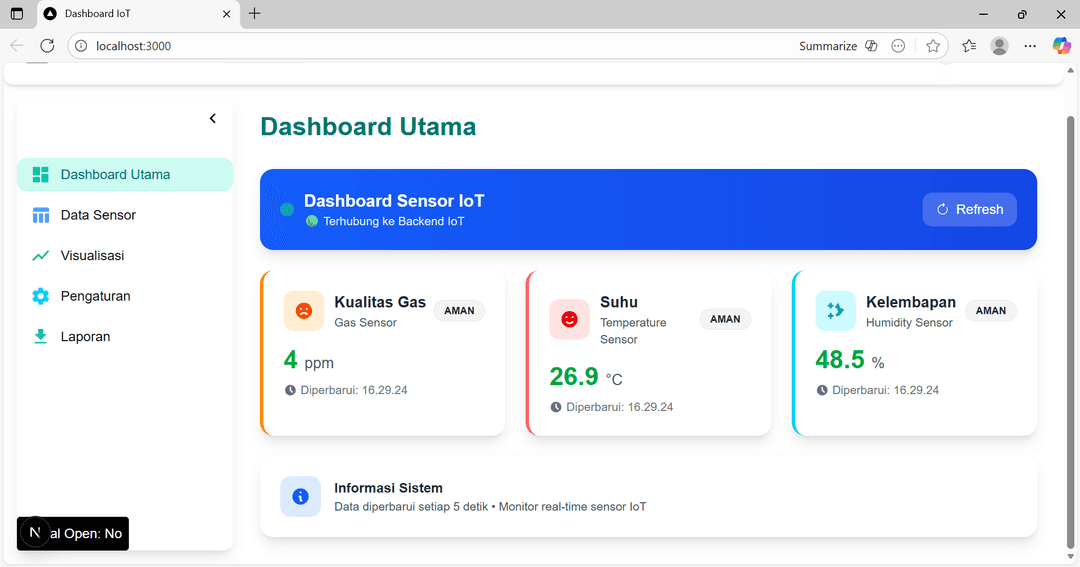Click the clock icon on Kelembapan card
Viewport: 1080px width, 567px height.
tap(822, 390)
